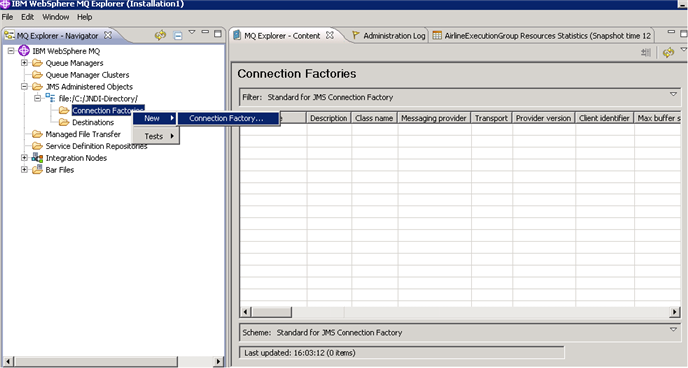Click the compare icon in Content view toolbar

[646, 53]
